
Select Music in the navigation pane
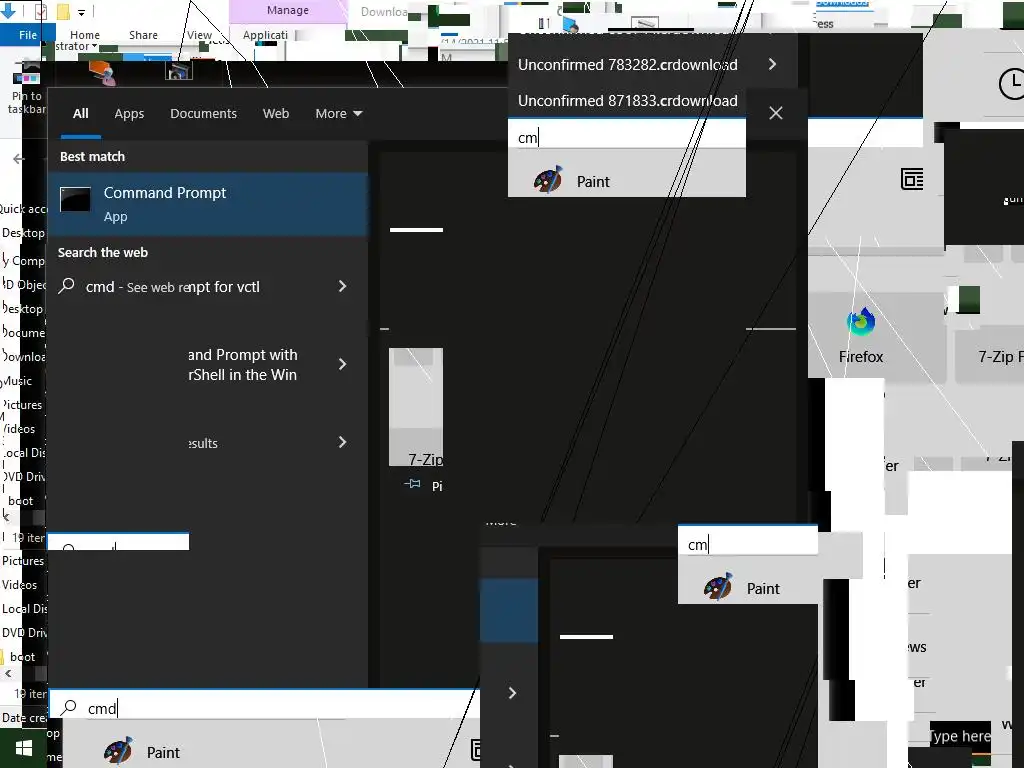coord(18,381)
